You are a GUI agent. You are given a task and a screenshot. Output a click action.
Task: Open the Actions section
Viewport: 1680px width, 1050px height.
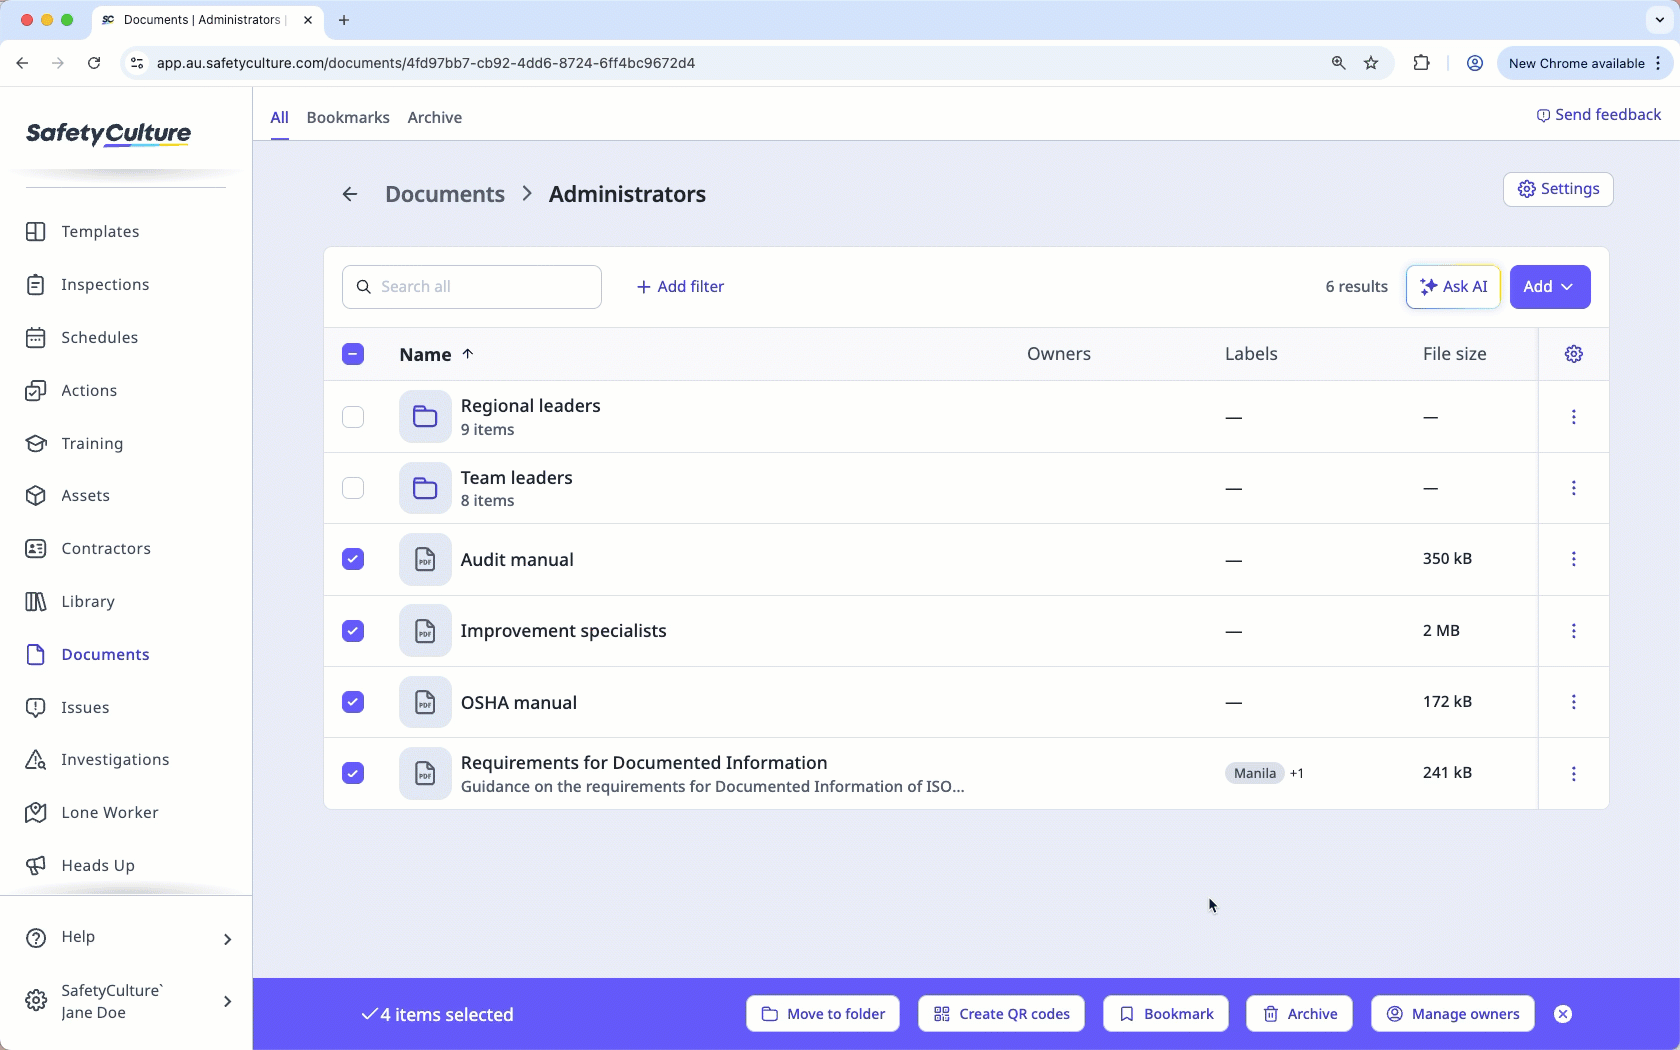[89, 390]
